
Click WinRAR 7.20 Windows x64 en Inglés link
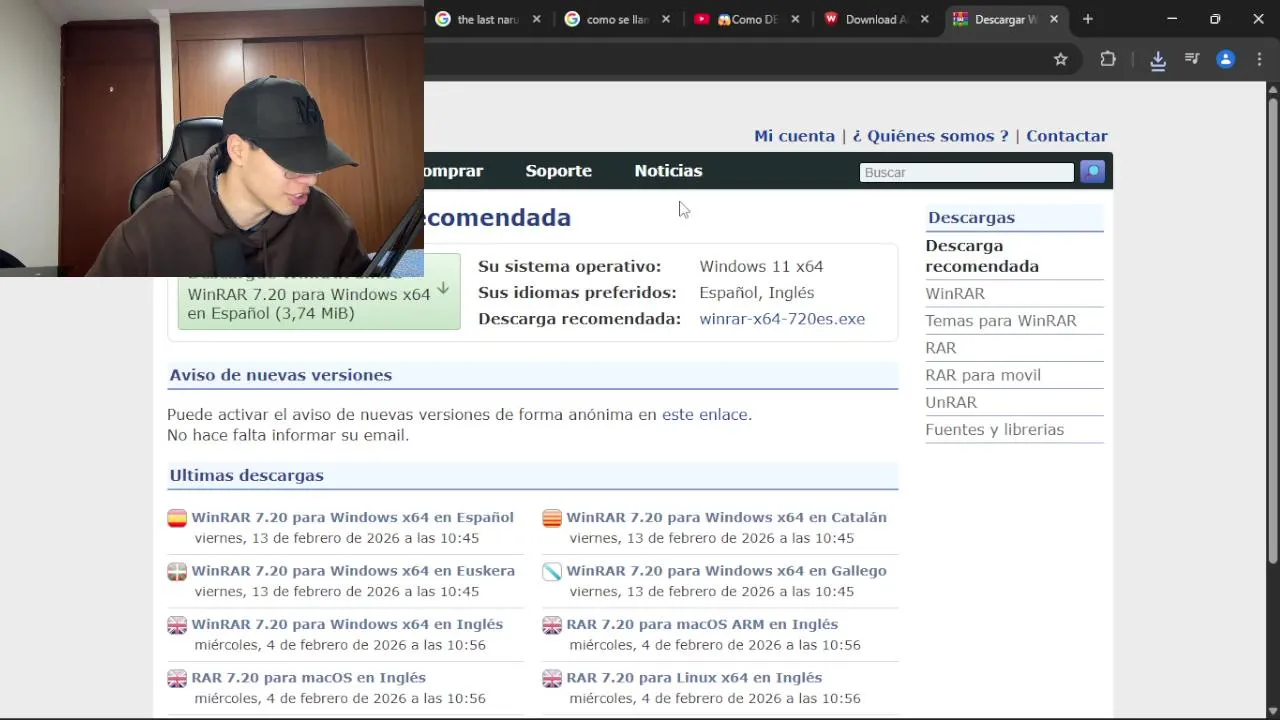point(347,624)
